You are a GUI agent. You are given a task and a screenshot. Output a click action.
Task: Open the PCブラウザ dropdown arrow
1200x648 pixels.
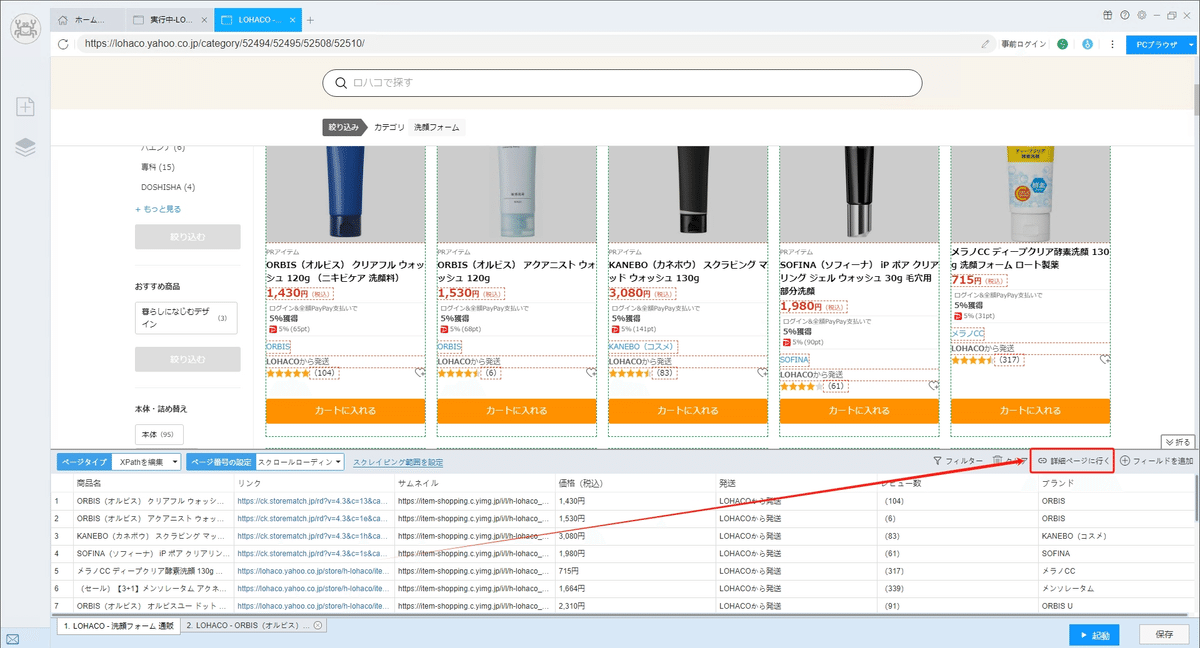[1191, 45]
